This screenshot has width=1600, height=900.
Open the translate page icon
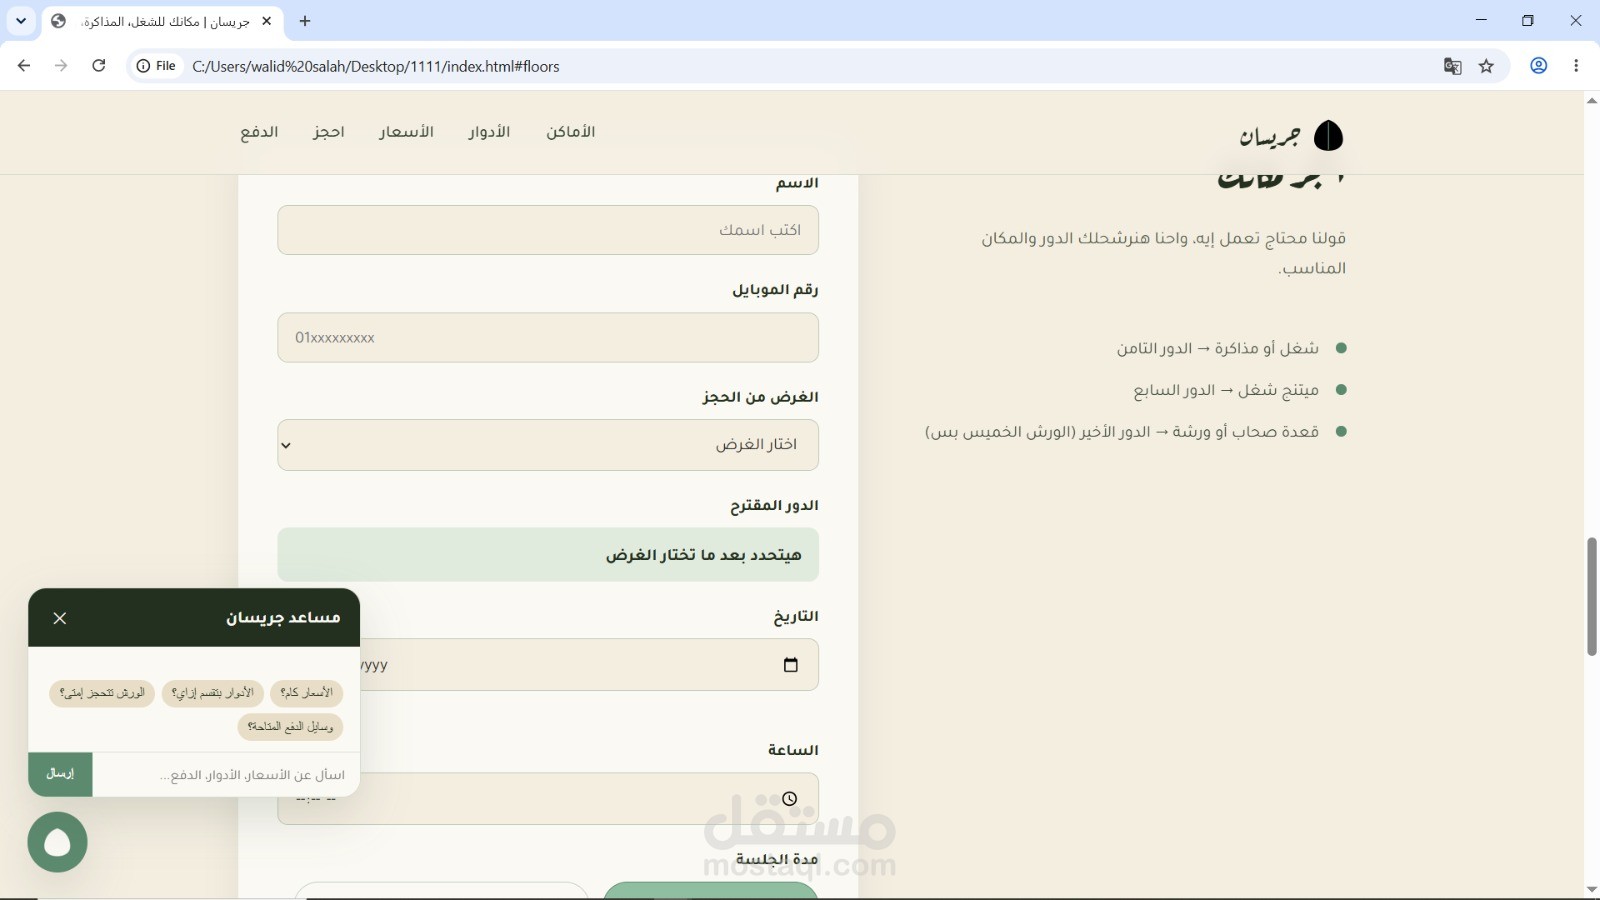point(1453,66)
